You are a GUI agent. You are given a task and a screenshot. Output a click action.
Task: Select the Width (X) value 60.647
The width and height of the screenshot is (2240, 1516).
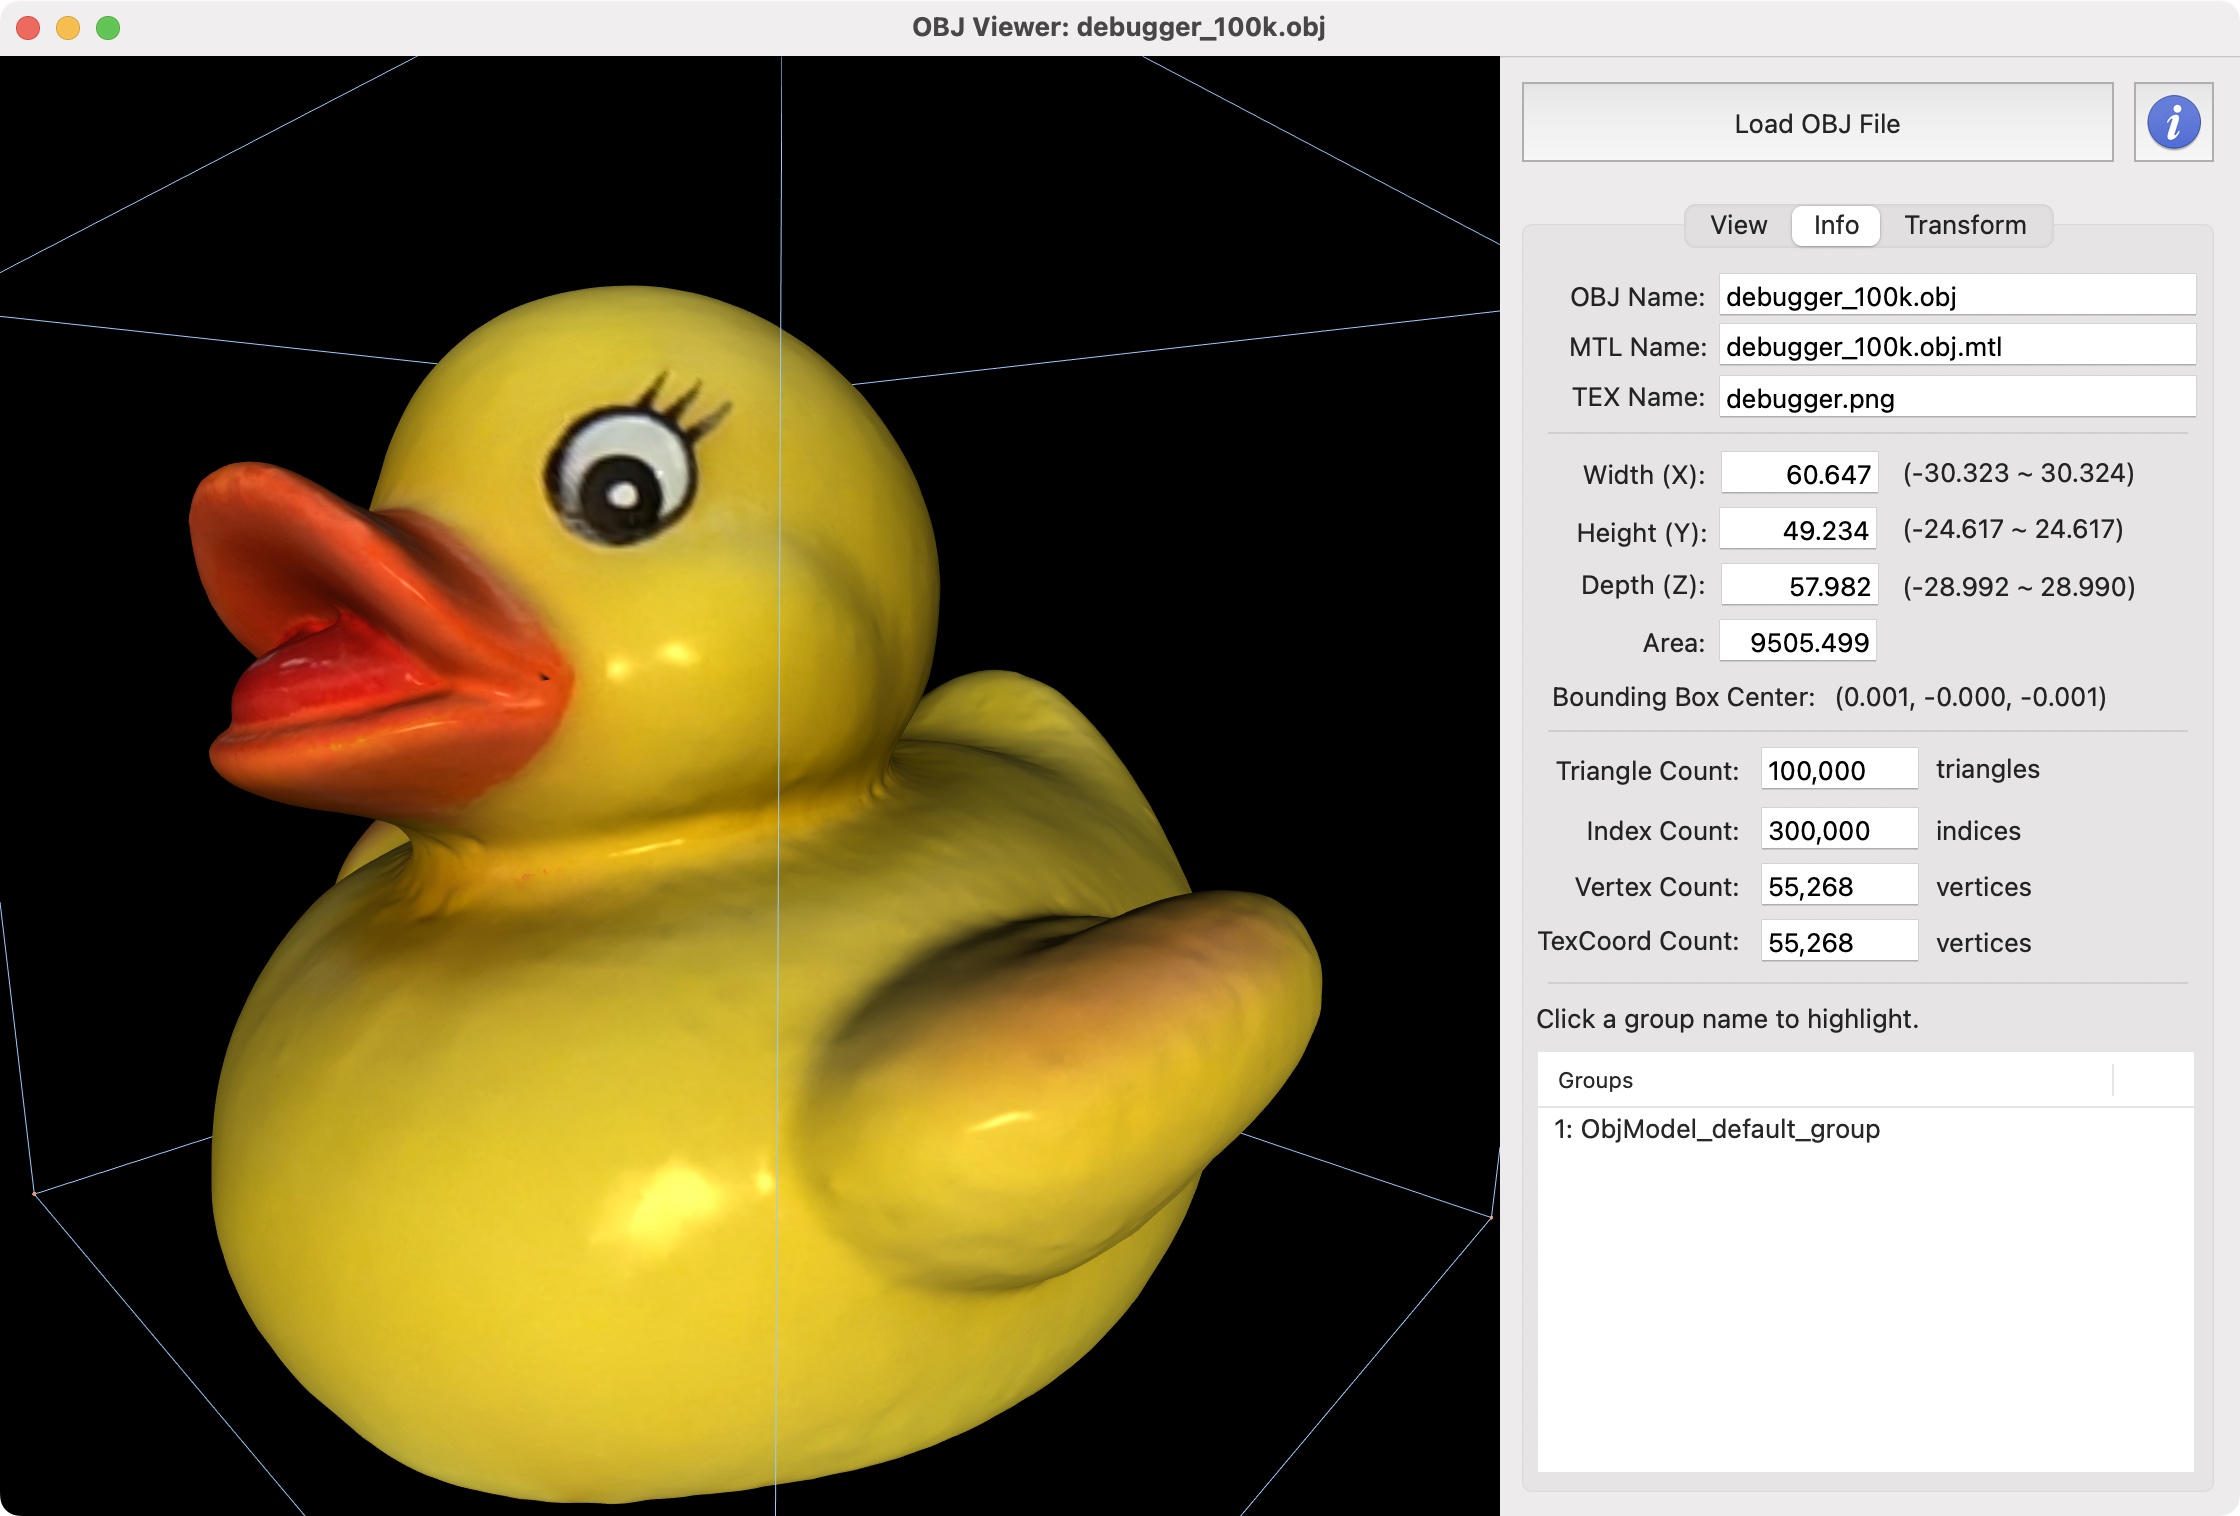coord(1799,473)
